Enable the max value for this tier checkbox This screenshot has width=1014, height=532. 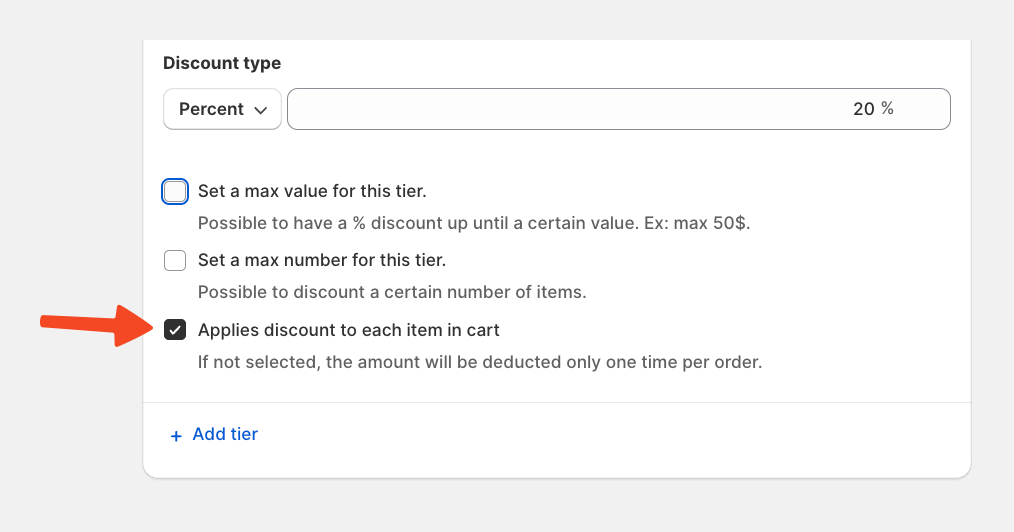pyautogui.click(x=175, y=191)
